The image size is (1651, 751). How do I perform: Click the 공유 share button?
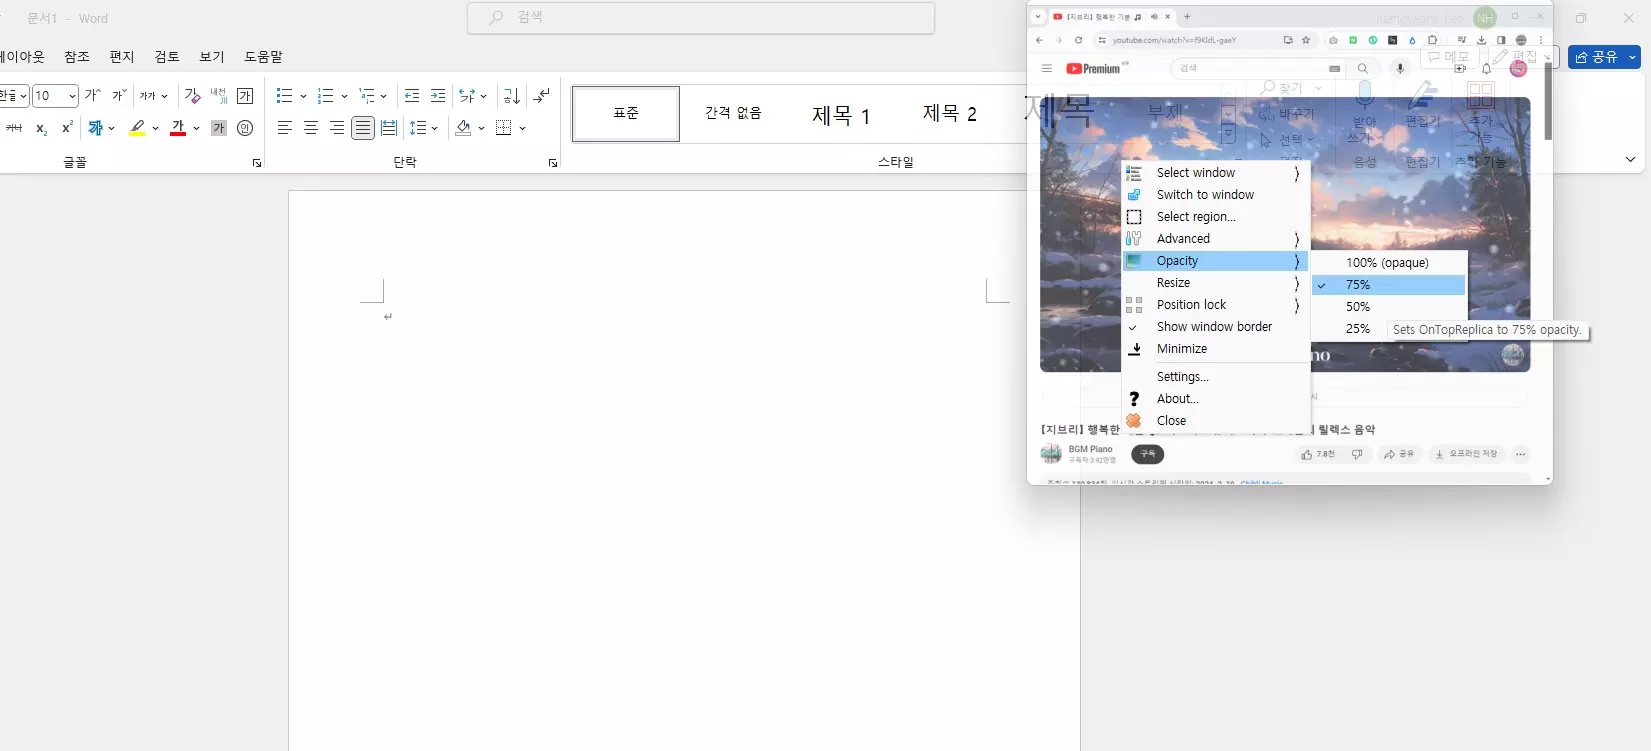(x=1604, y=57)
